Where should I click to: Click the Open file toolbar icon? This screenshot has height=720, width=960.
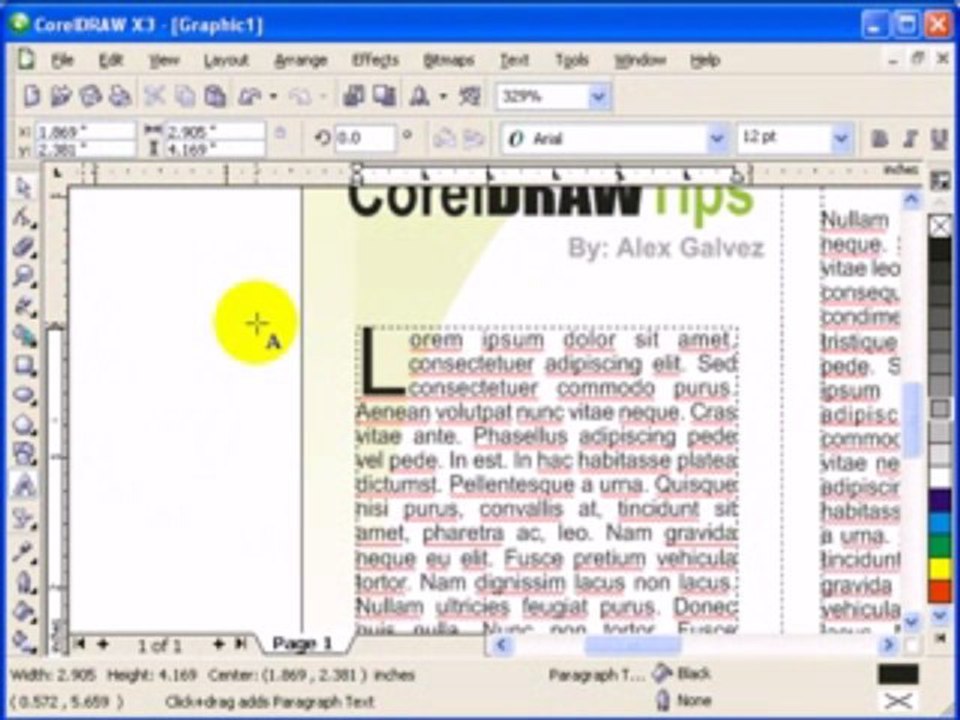[x=61, y=96]
